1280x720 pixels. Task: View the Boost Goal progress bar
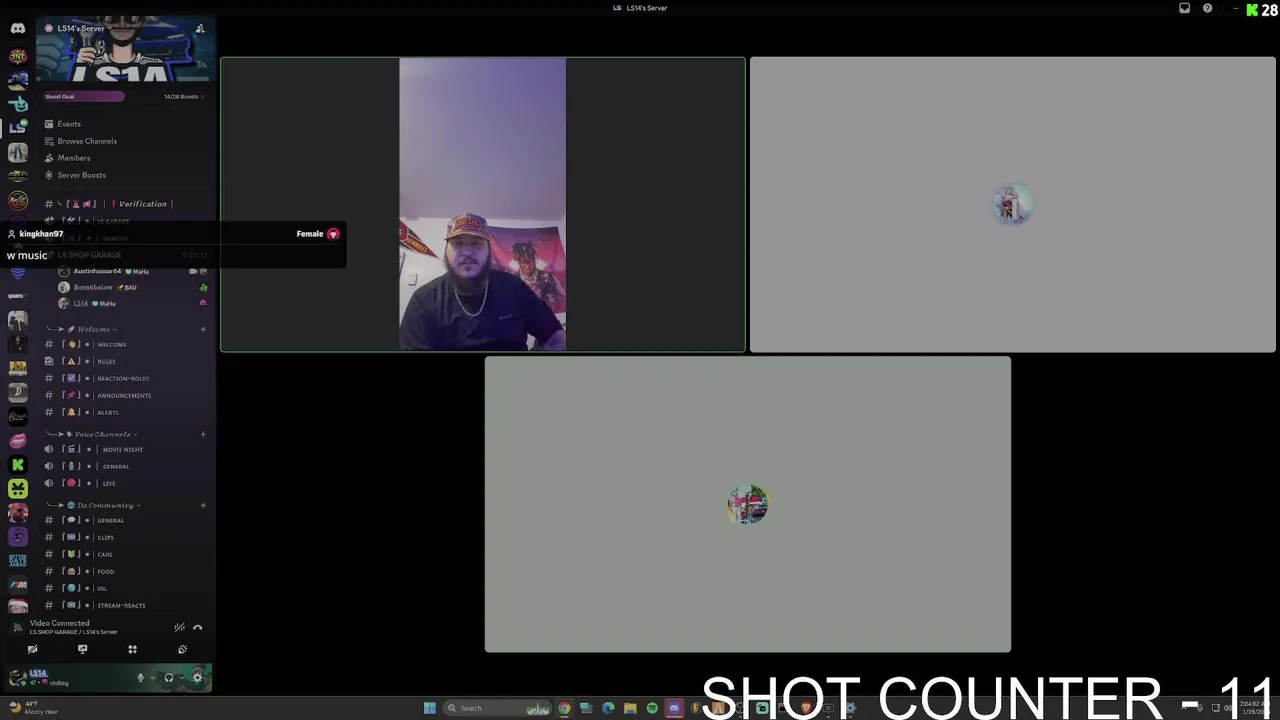point(84,96)
